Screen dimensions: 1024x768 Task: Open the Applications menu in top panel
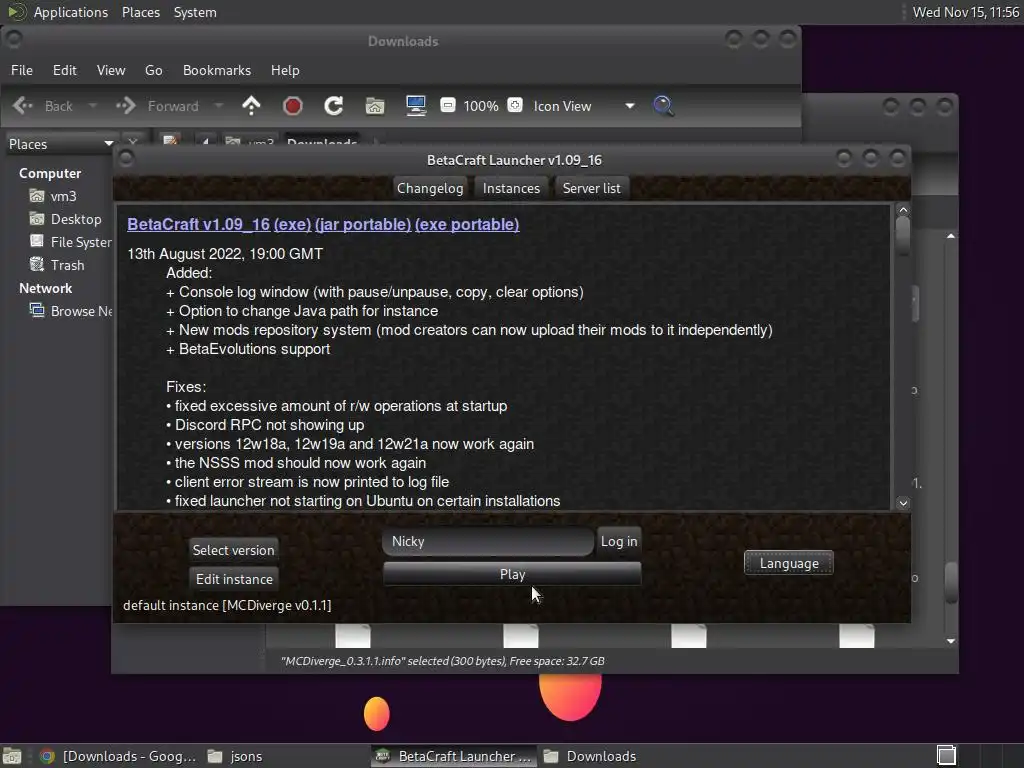(x=58, y=12)
